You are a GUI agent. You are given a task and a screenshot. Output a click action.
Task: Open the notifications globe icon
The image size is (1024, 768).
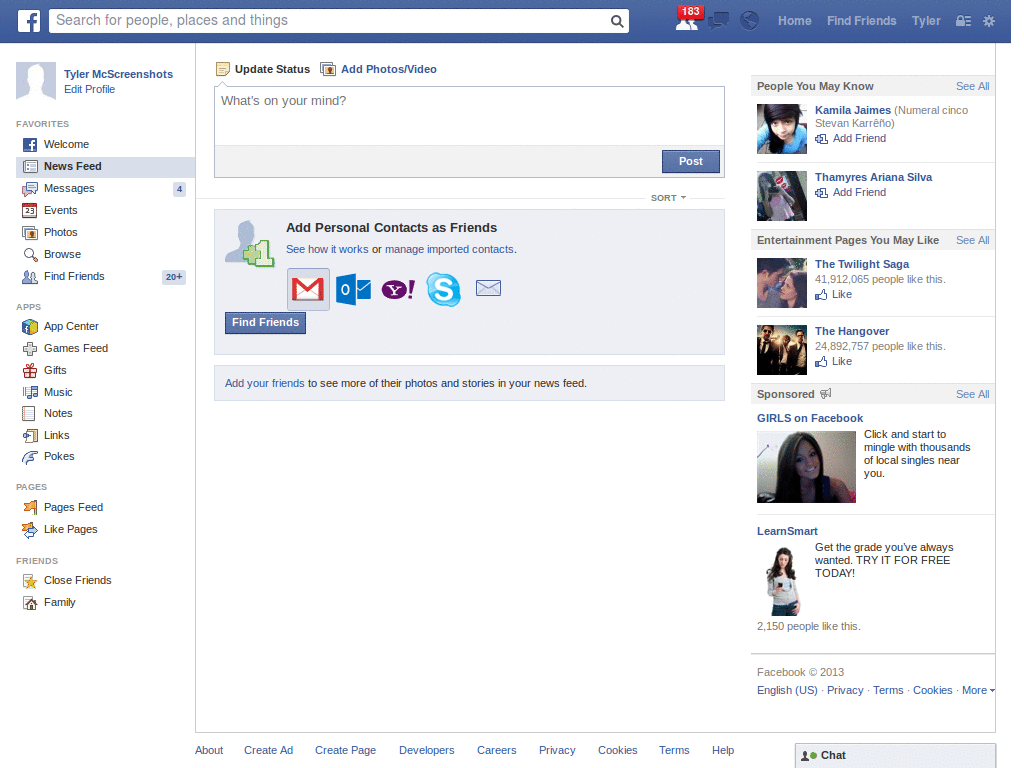[749, 21]
